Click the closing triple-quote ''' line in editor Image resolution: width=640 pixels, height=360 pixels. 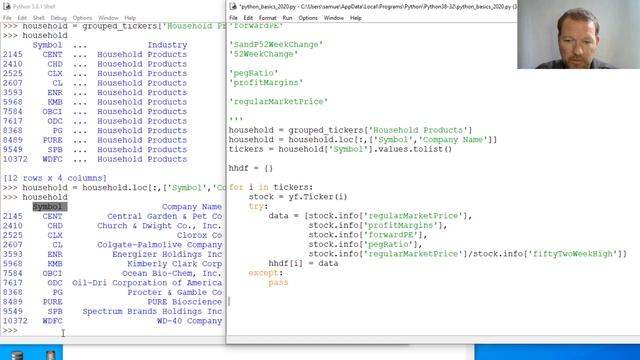236,120
